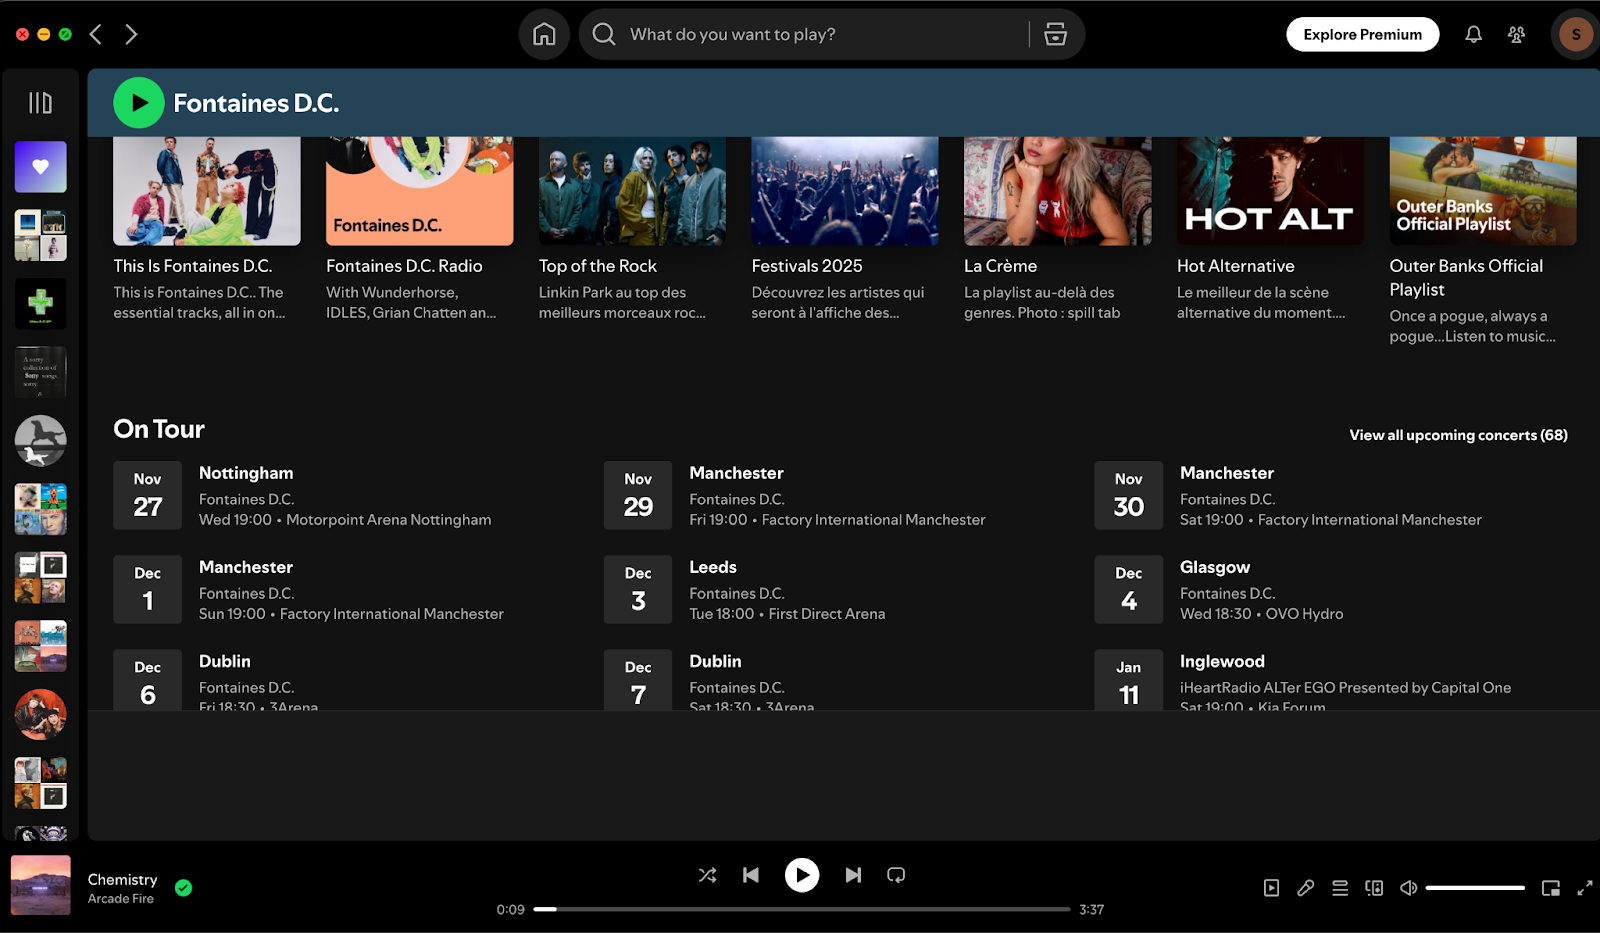Toggle the green saved checkmark for Chemistry

pyautogui.click(x=184, y=888)
